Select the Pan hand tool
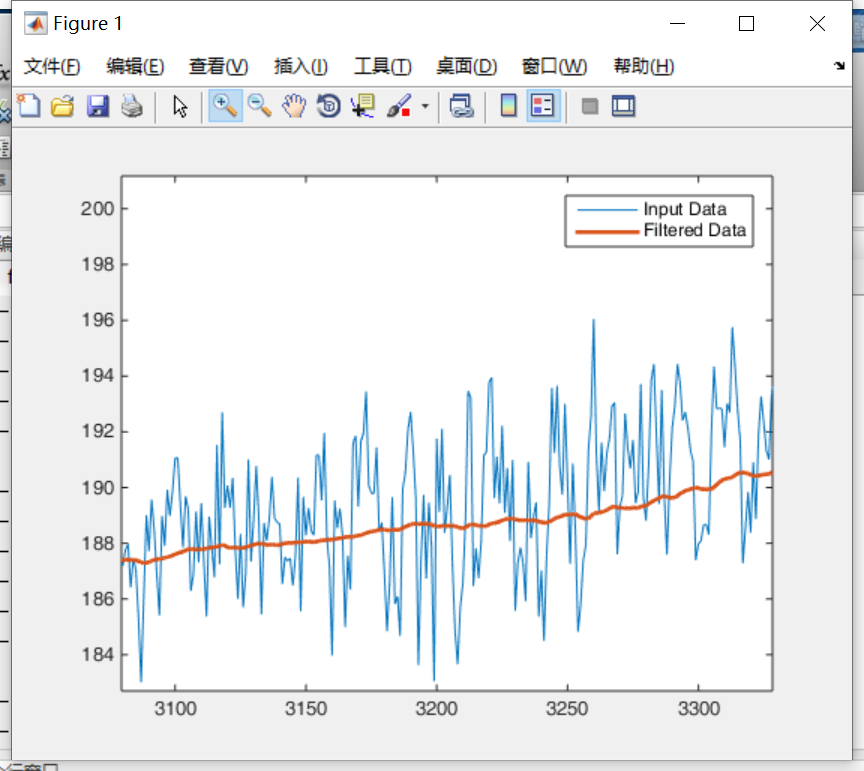The height and width of the screenshot is (771, 864). tap(293, 106)
